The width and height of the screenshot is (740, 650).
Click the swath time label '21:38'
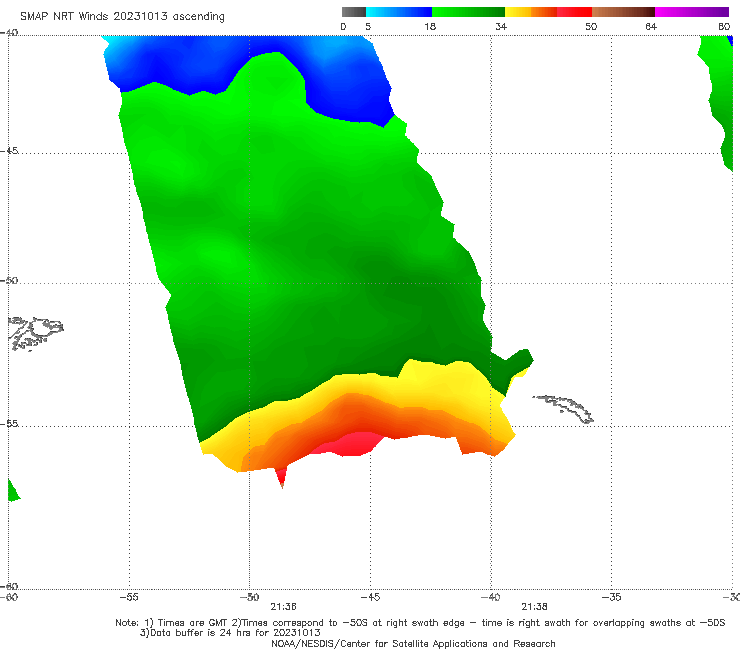tap(534, 607)
